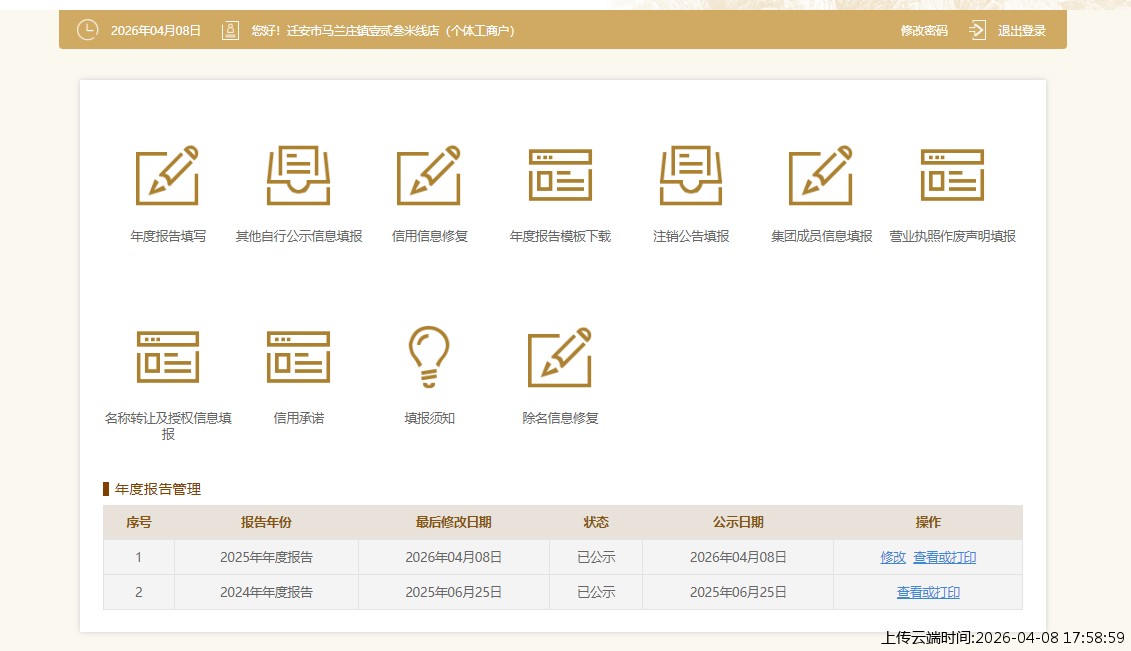Image resolution: width=1131 pixels, height=651 pixels.
Task: Click 退出登录 to log out
Action: click(1021, 31)
